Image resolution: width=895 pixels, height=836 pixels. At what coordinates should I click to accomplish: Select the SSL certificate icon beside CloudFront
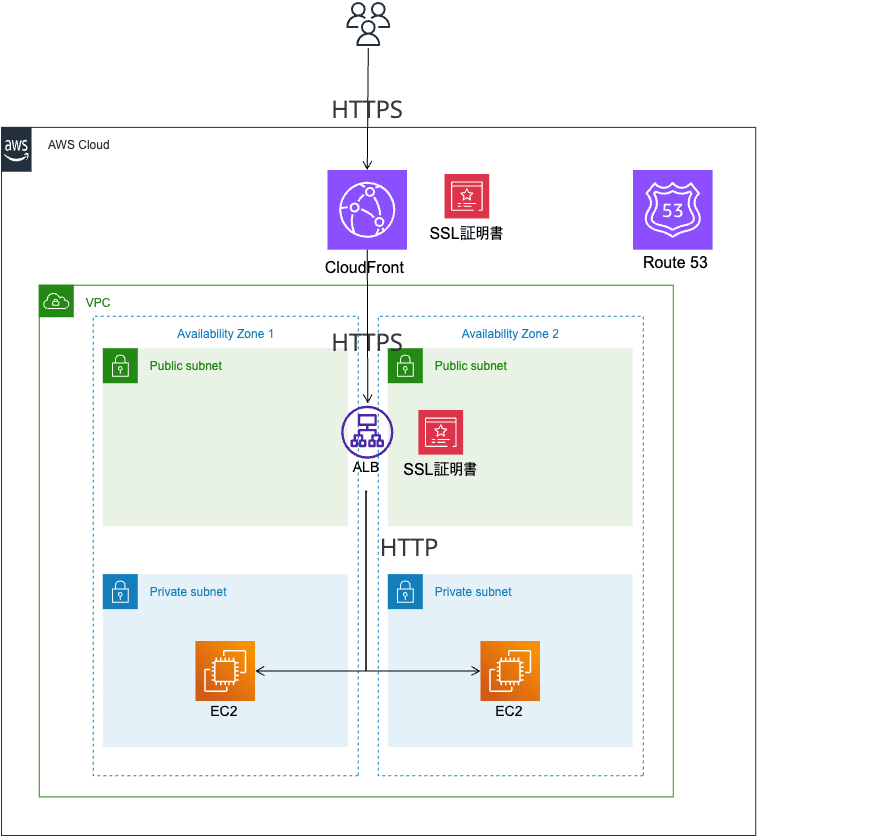click(467, 196)
